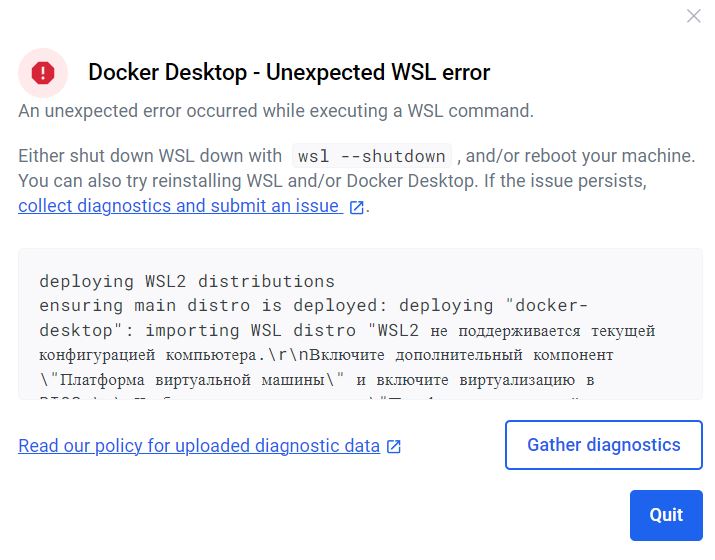Click the "Docker Desktop - Unexpected WSL error" title
The height and width of the screenshot is (560, 715).
(289, 72)
